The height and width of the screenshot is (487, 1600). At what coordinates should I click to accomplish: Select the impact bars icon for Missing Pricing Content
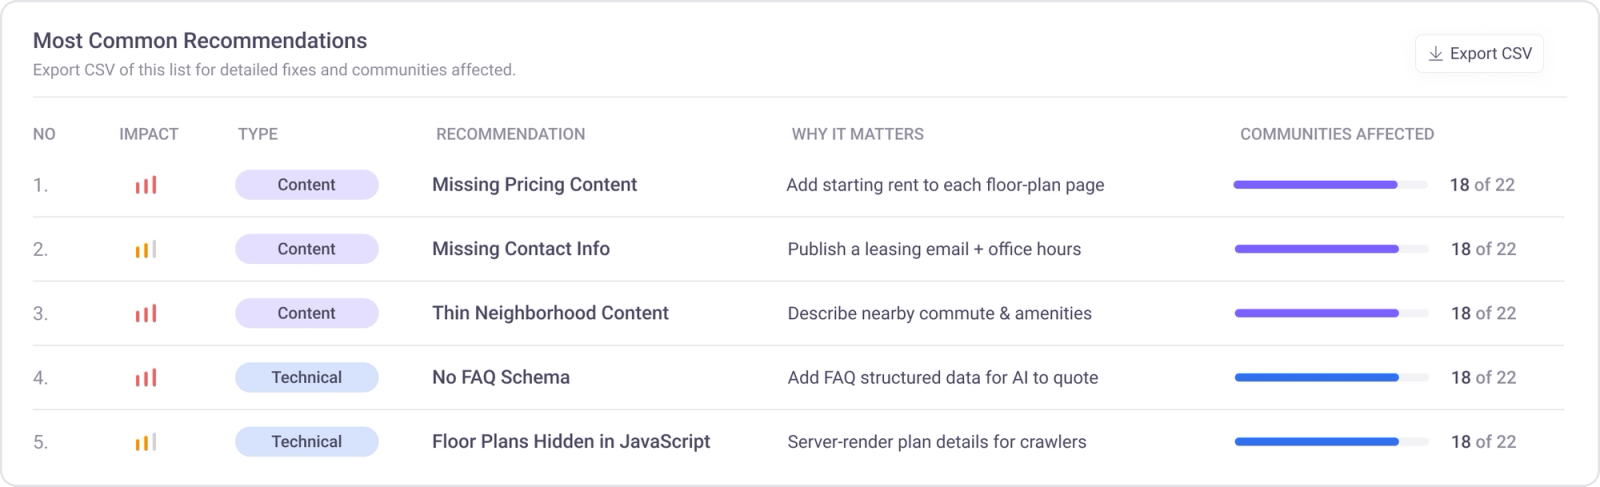click(x=146, y=185)
